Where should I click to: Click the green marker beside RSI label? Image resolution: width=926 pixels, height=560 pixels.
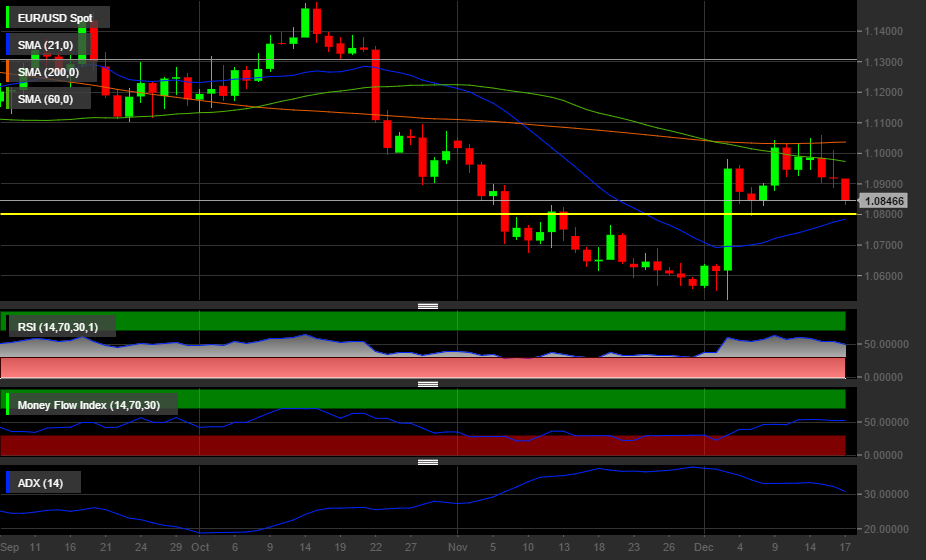coord(8,326)
